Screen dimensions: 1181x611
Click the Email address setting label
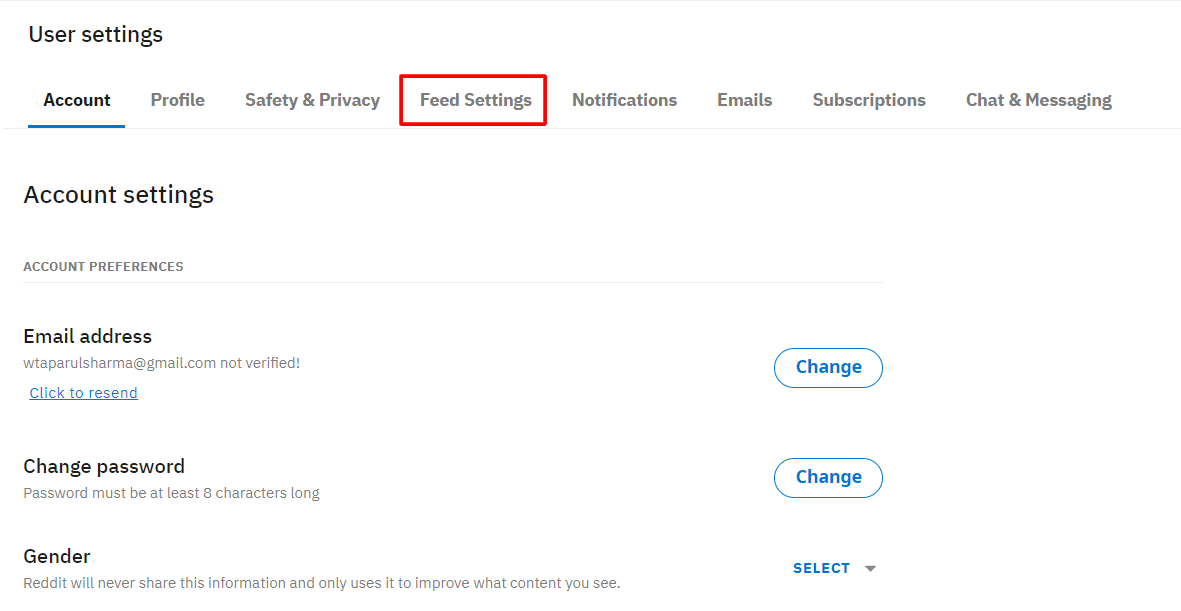88,336
